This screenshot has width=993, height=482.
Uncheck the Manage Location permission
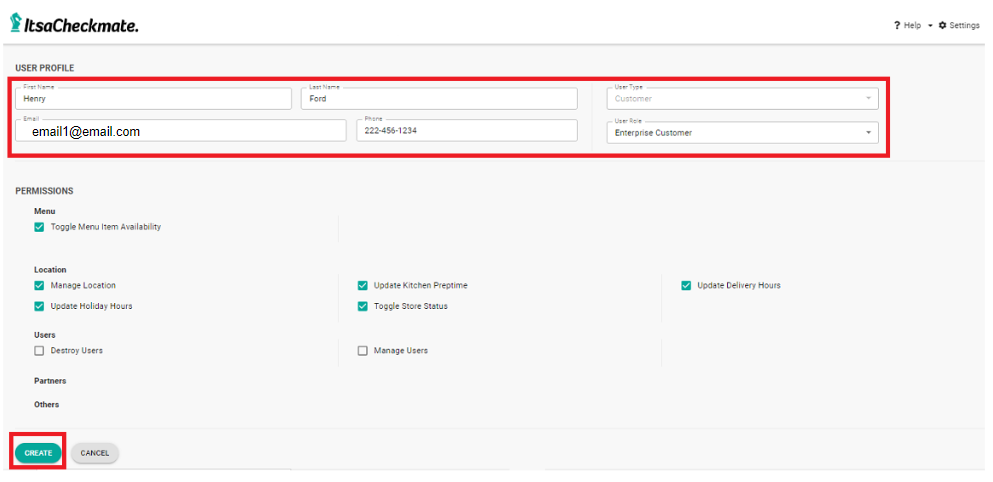[x=39, y=286]
